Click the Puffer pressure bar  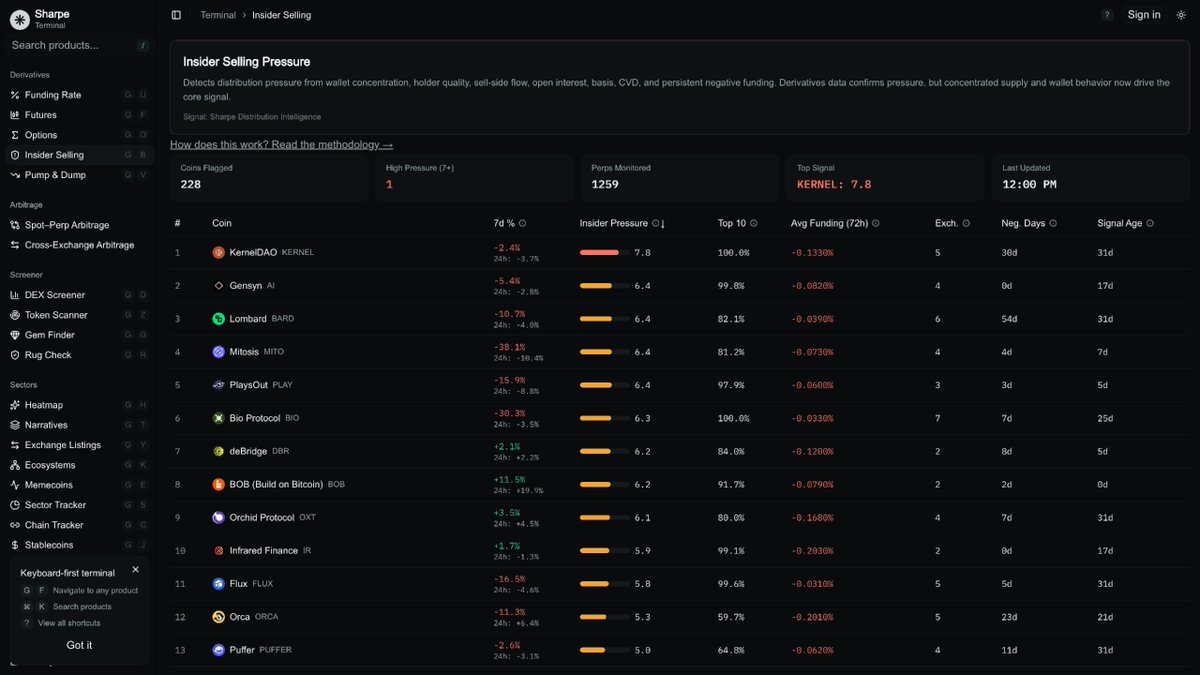[592, 650]
